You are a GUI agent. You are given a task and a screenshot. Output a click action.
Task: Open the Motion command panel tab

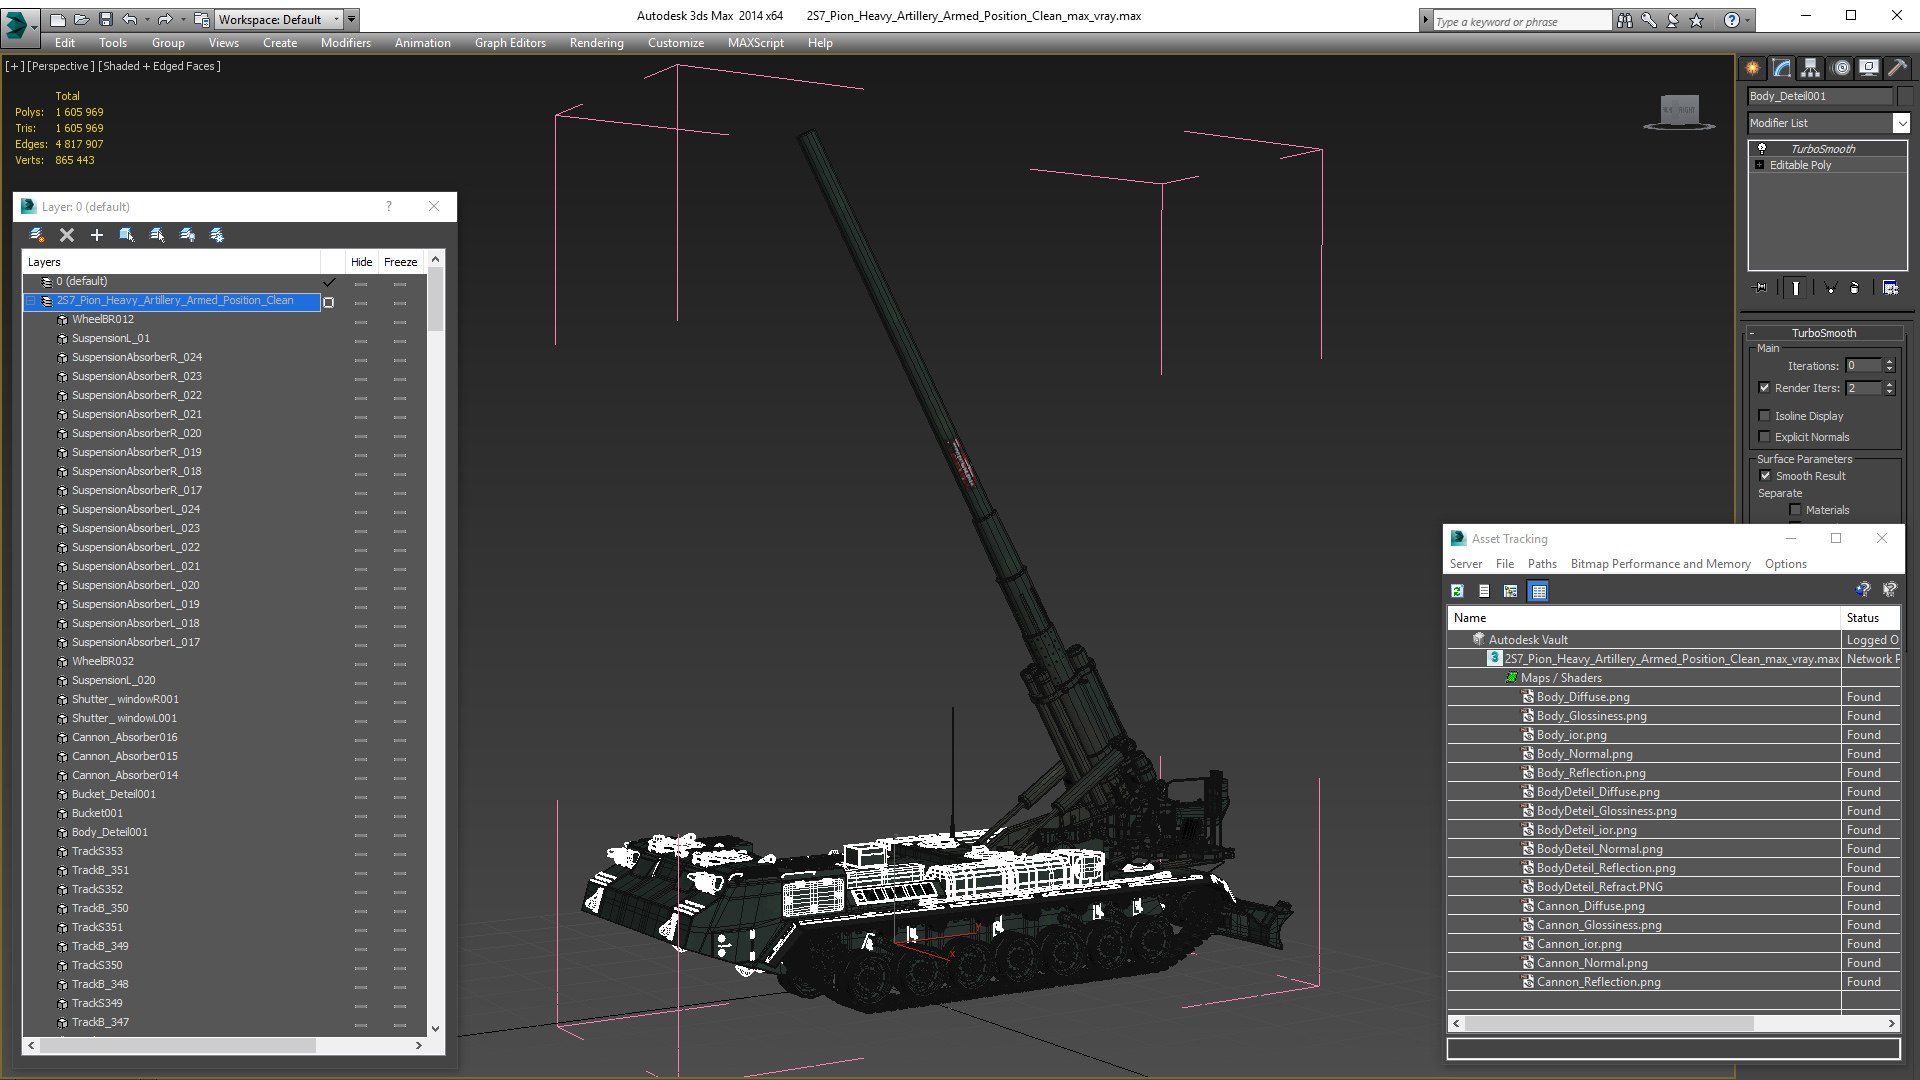[x=1841, y=68]
